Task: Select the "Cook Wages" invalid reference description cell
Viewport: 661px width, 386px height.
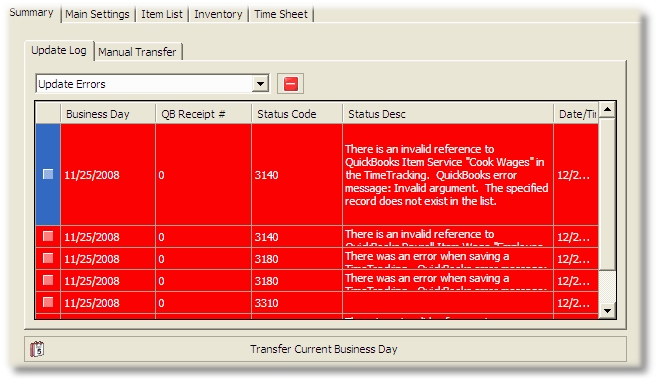Action: (x=448, y=174)
